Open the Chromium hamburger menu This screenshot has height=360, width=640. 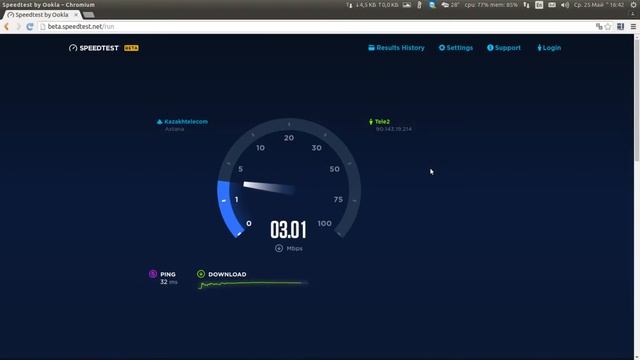pos(633,27)
